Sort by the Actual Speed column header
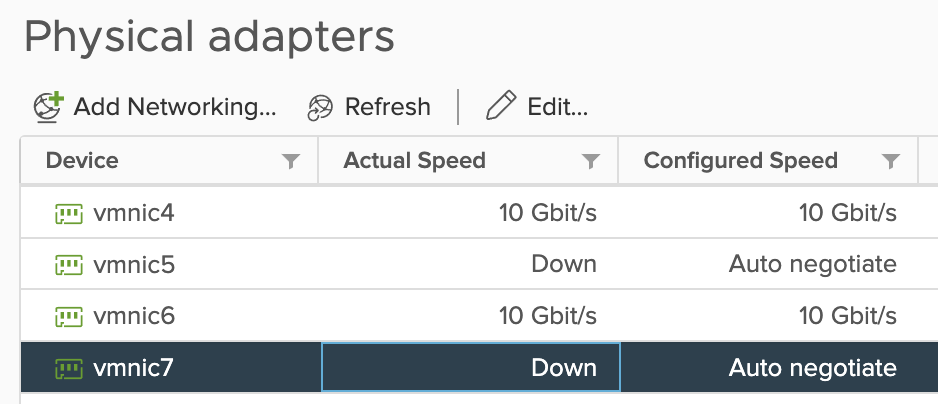The image size is (938, 404). pyautogui.click(x=414, y=161)
